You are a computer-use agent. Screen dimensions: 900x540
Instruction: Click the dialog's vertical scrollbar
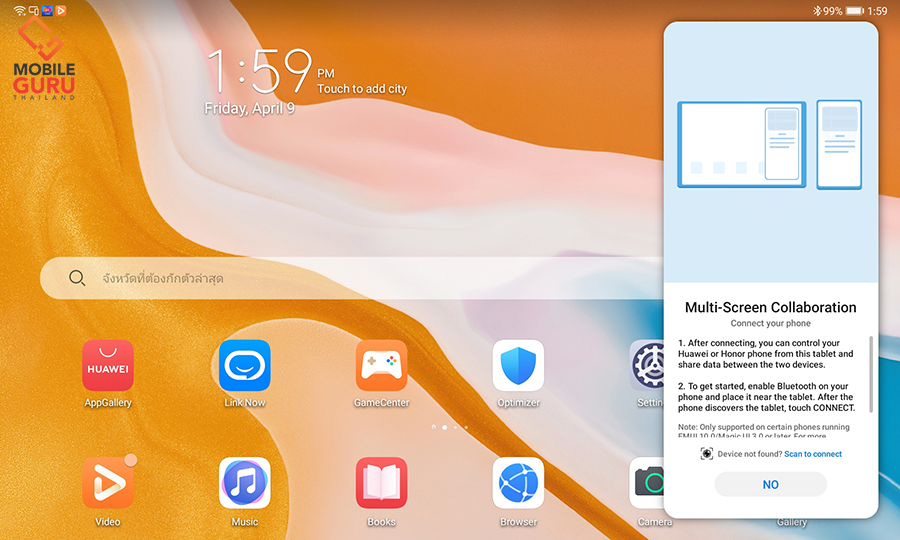click(870, 374)
